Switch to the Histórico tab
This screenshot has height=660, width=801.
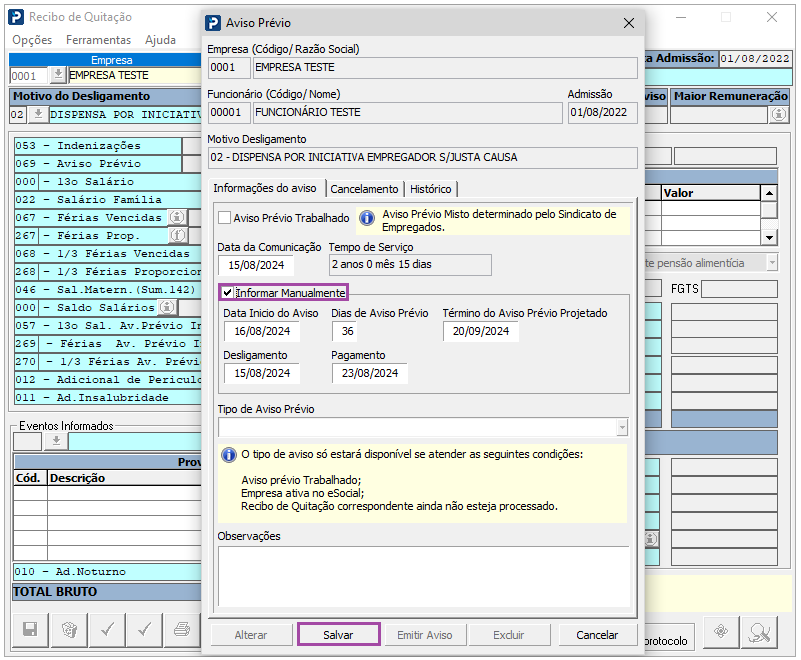pos(431,189)
